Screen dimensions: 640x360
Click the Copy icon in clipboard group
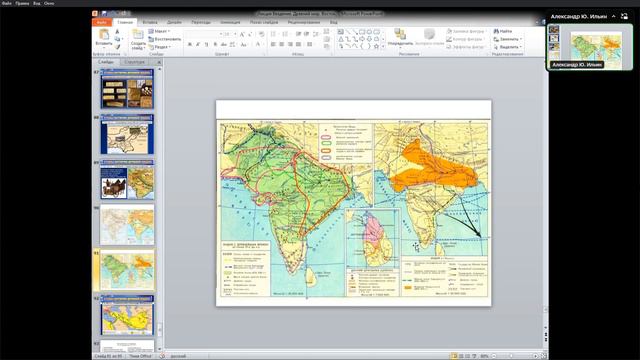117,39
